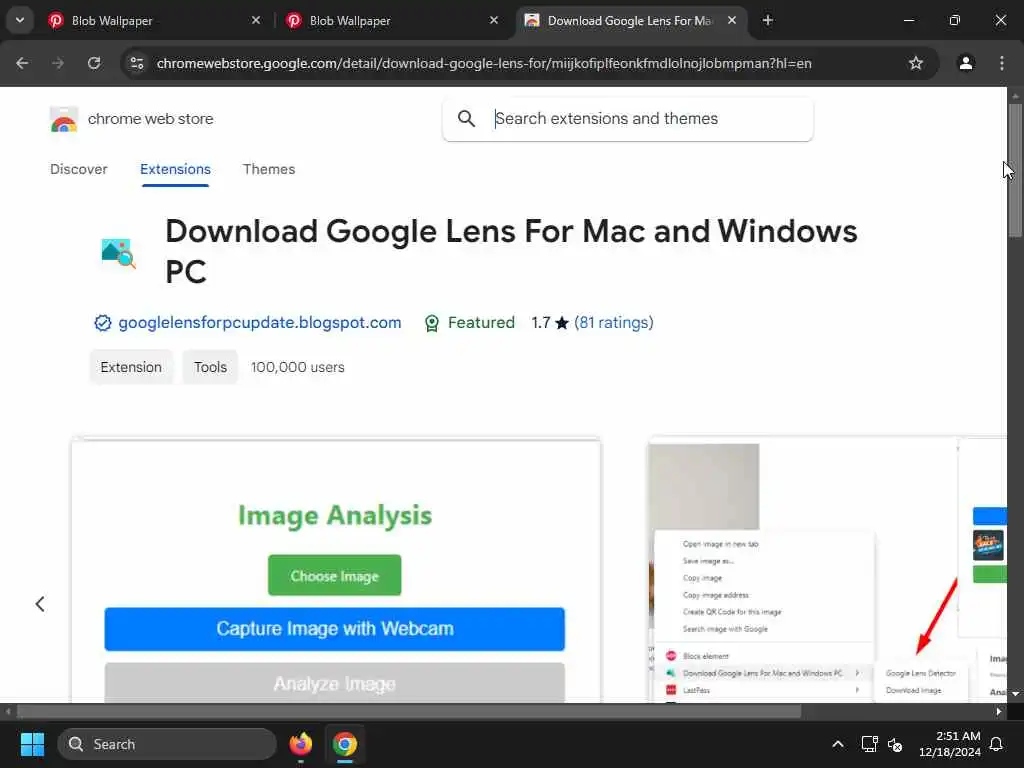Open Firefox from the taskbar
The image size is (1024, 768).
click(301, 744)
